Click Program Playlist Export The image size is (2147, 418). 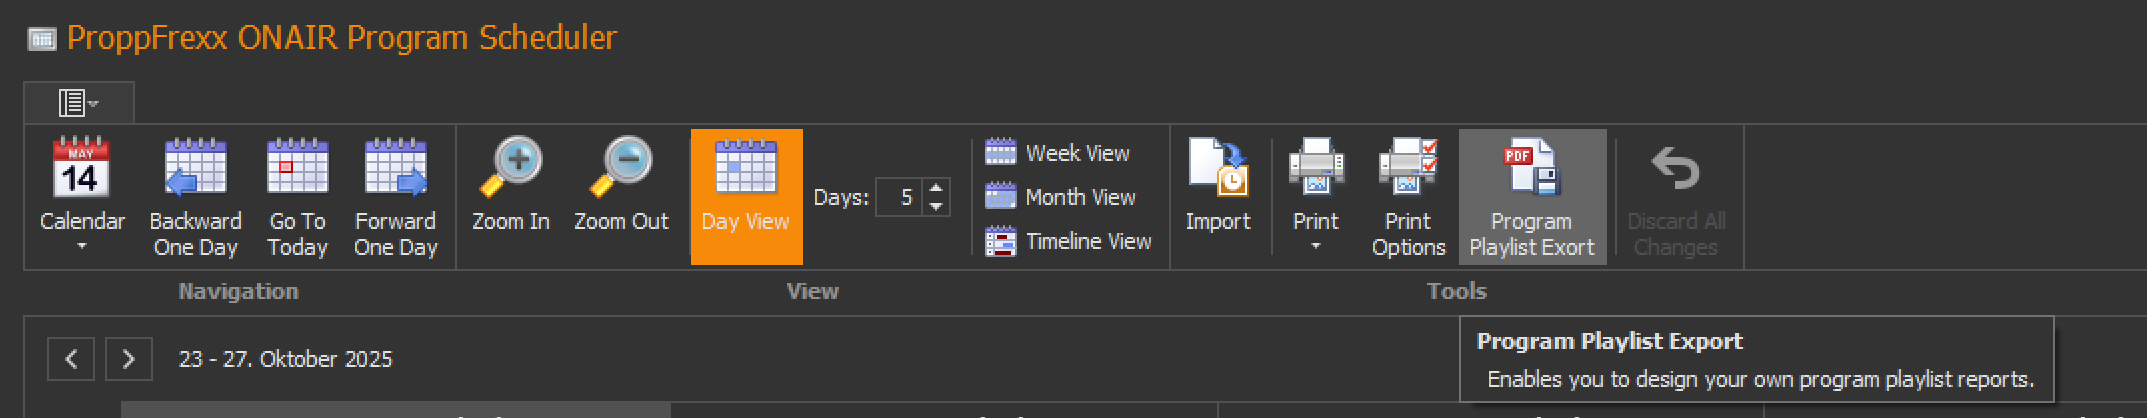[x=1531, y=195]
